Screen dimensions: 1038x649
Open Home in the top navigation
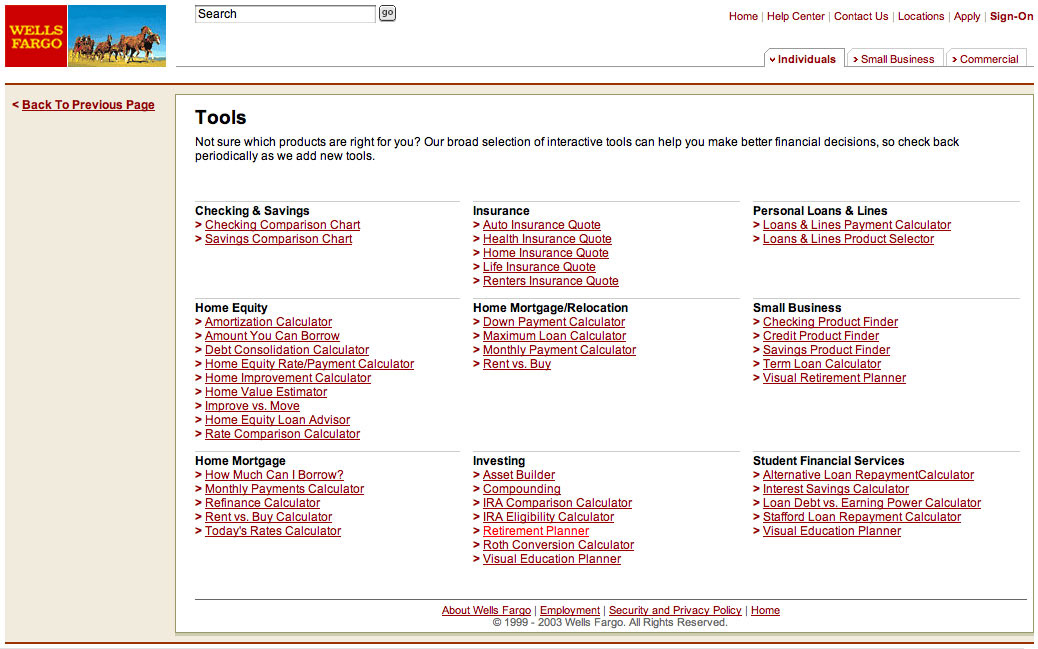(x=743, y=17)
